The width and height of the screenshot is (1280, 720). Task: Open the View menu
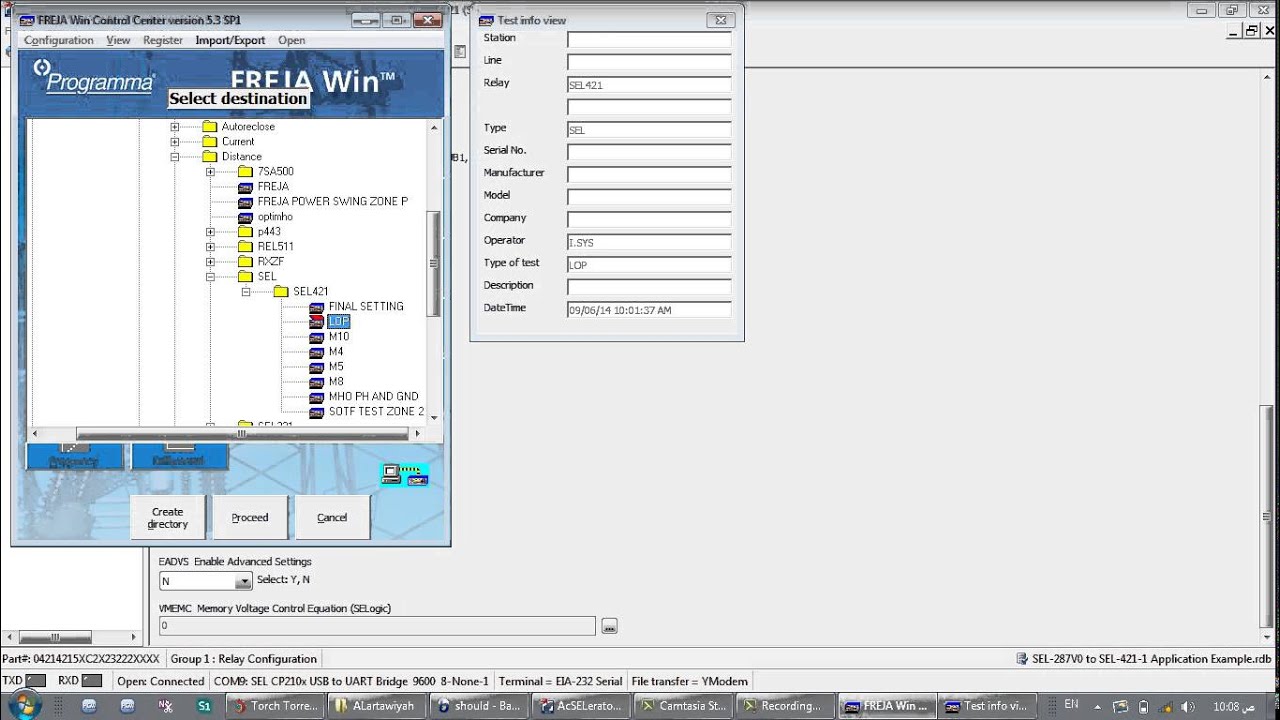pos(118,40)
